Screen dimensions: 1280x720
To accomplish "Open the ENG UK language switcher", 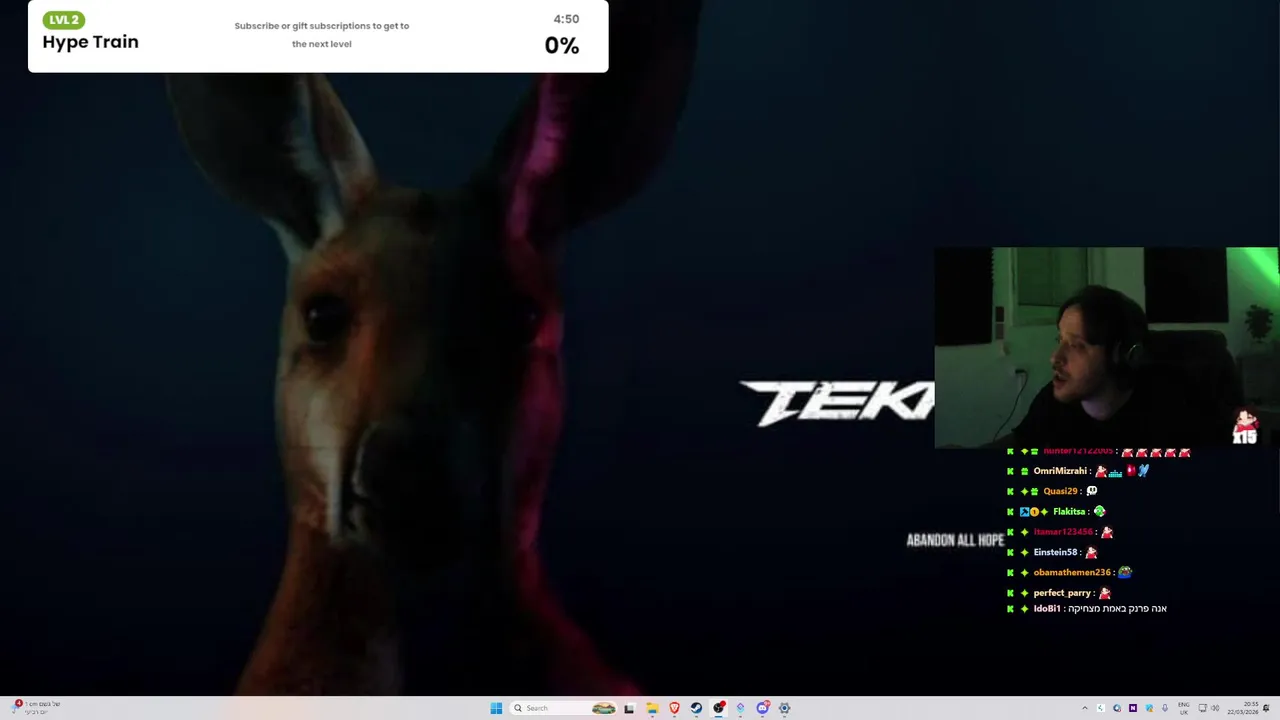I will click(x=1184, y=708).
